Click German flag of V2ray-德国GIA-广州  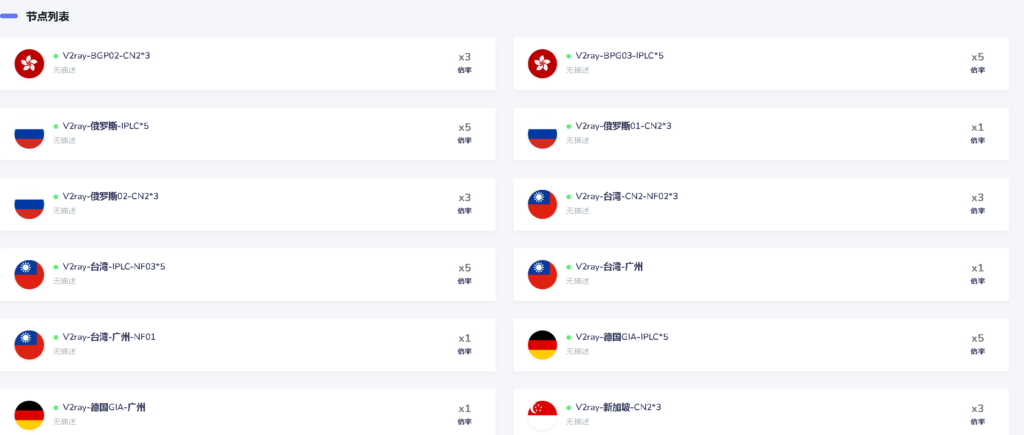click(x=29, y=415)
